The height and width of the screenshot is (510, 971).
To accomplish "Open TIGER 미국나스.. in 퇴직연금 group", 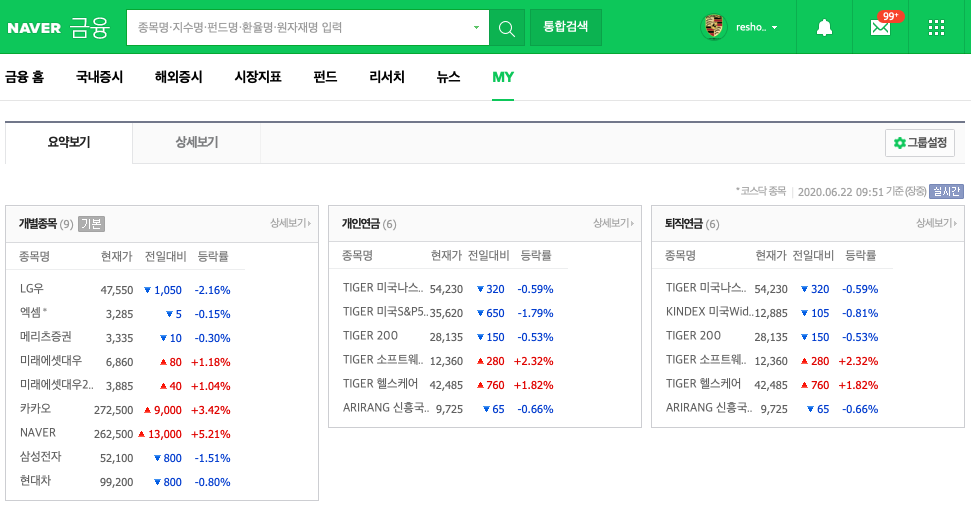I will [706, 288].
